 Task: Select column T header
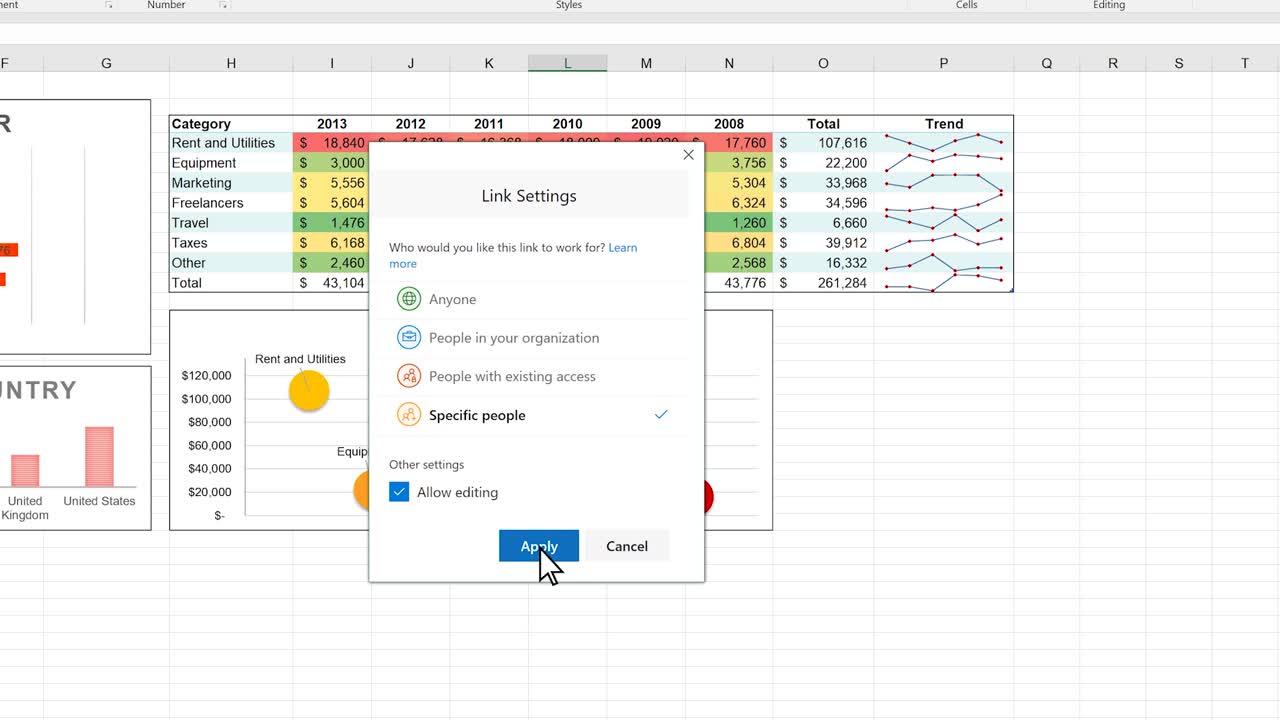coord(1245,63)
